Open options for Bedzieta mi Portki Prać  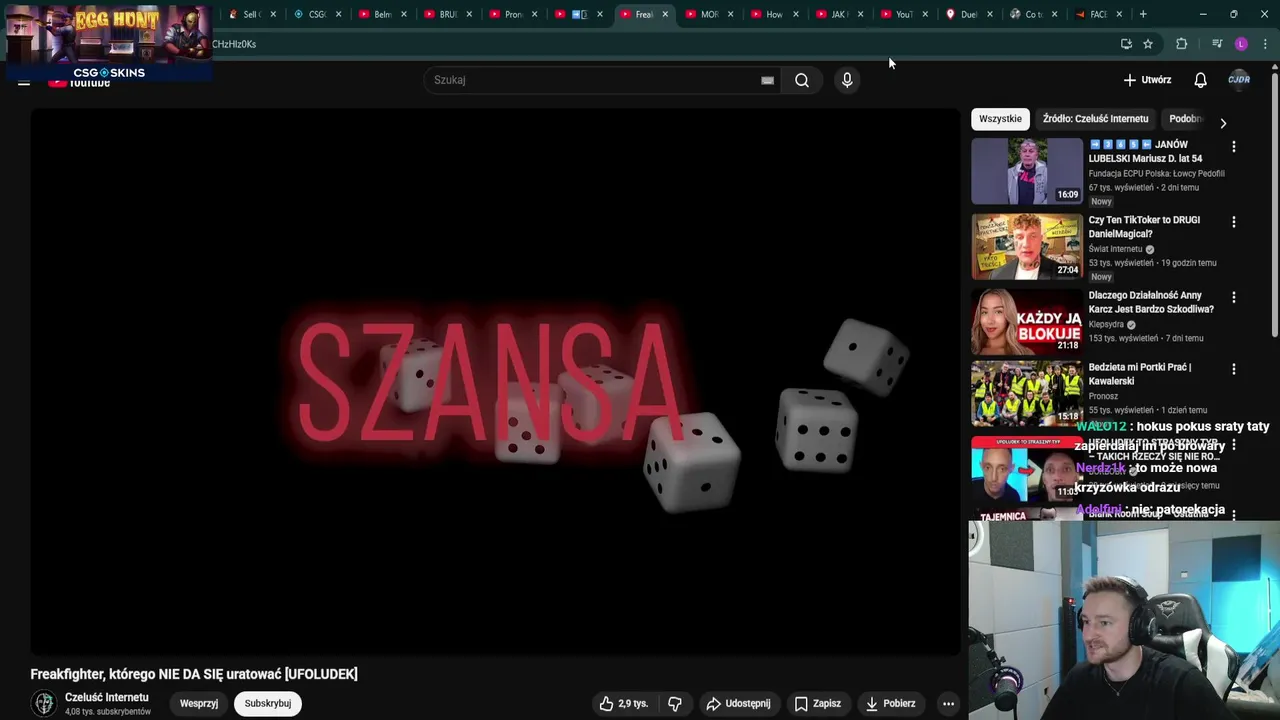tap(1234, 369)
